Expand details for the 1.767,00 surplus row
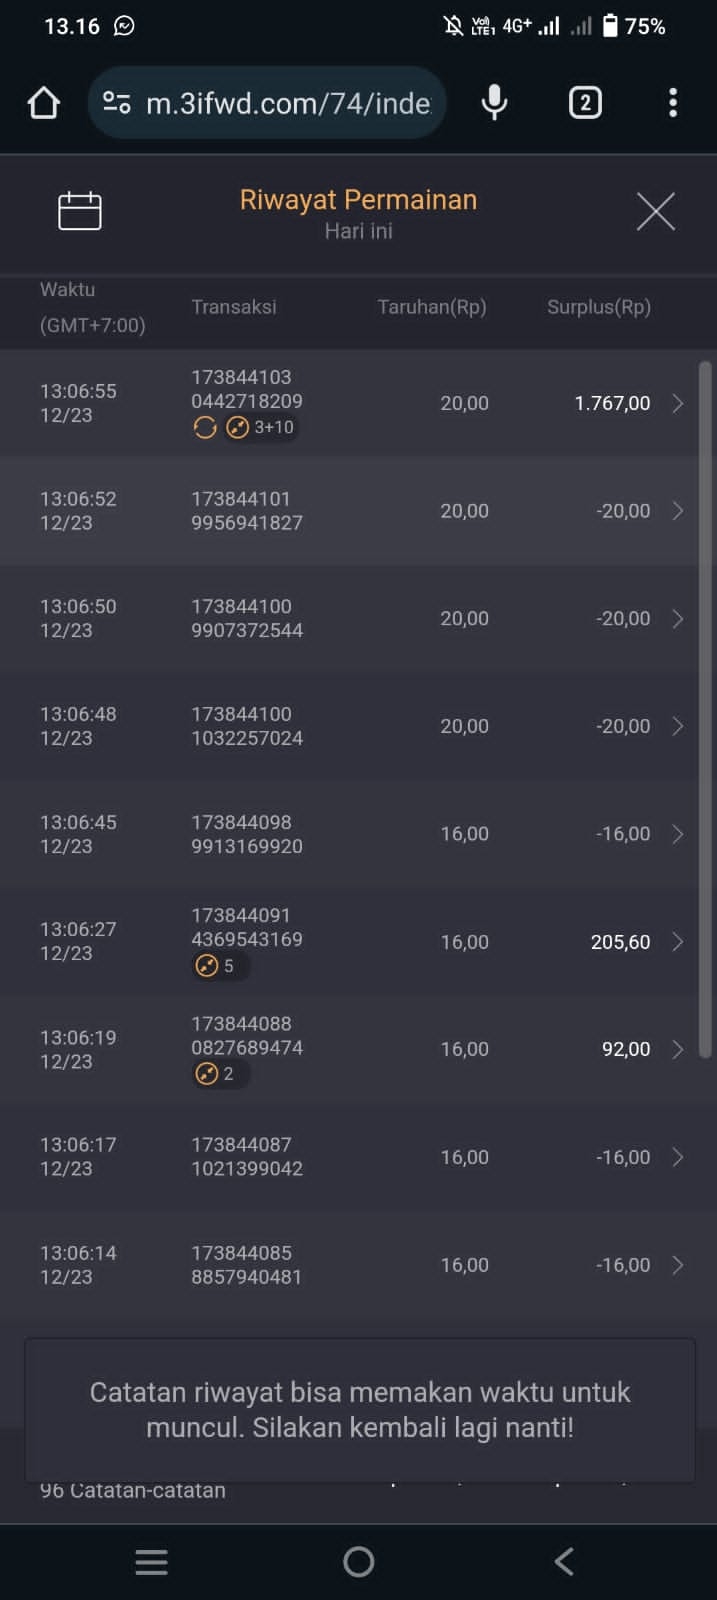Image resolution: width=717 pixels, height=1600 pixels. [678, 403]
